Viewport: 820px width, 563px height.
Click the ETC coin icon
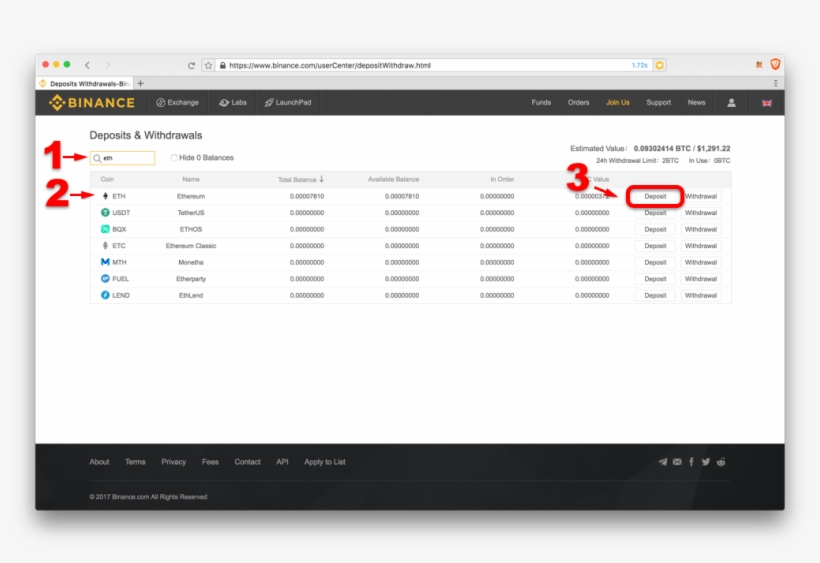click(x=105, y=246)
